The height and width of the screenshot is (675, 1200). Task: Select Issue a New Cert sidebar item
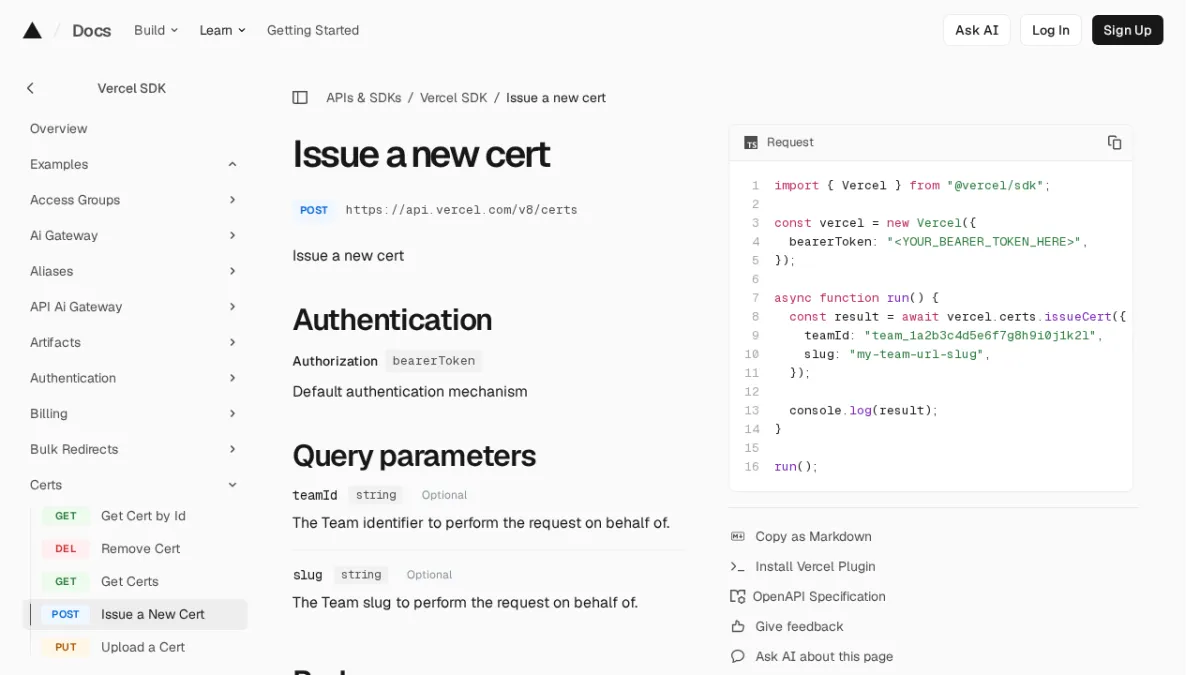coord(135,614)
